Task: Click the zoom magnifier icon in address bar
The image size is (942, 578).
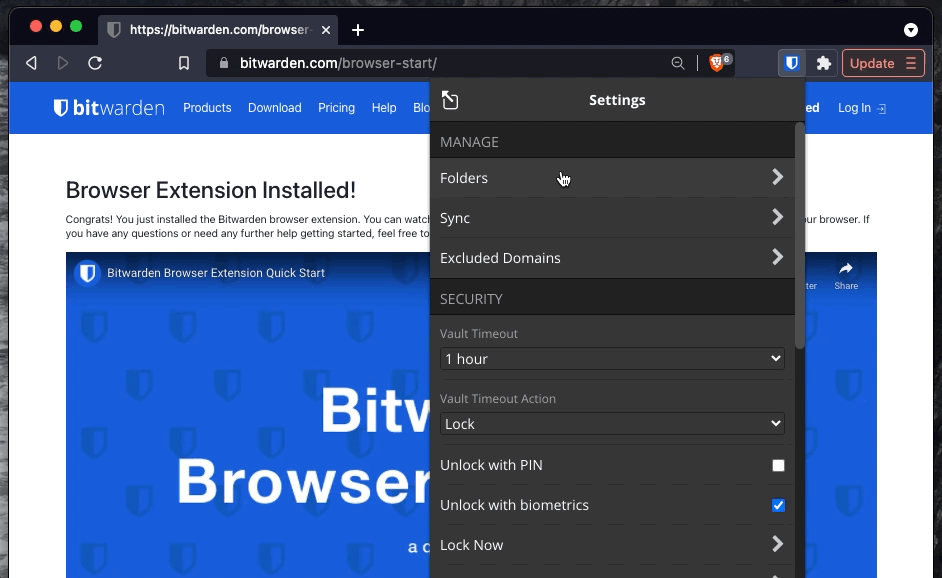Action: pyautogui.click(x=678, y=63)
